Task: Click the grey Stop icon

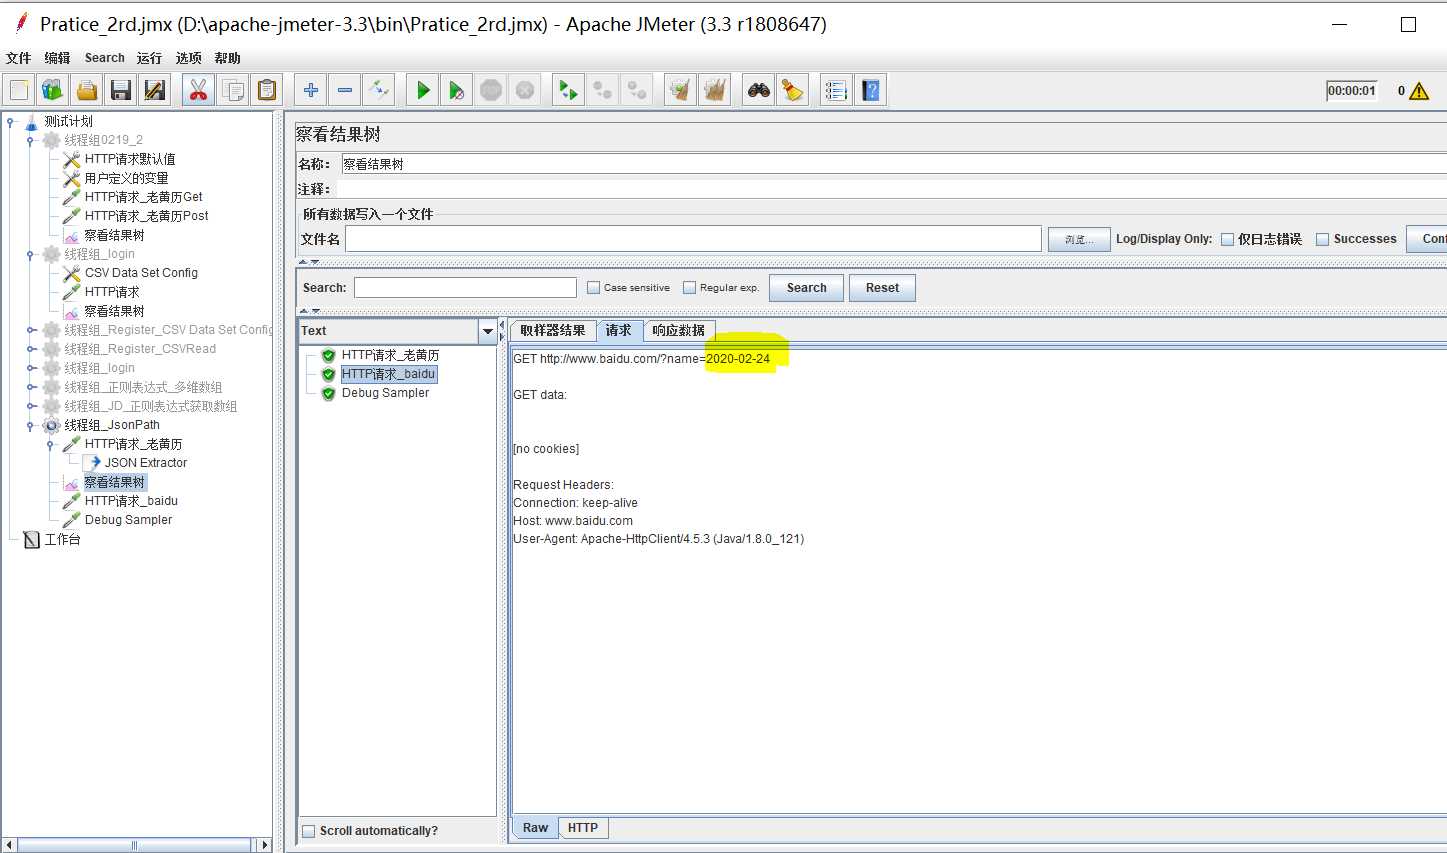Action: click(x=491, y=90)
